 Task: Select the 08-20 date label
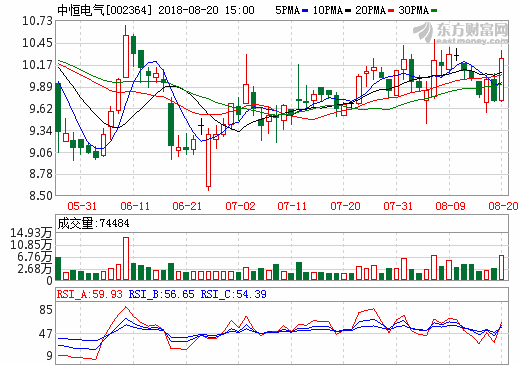point(503,206)
